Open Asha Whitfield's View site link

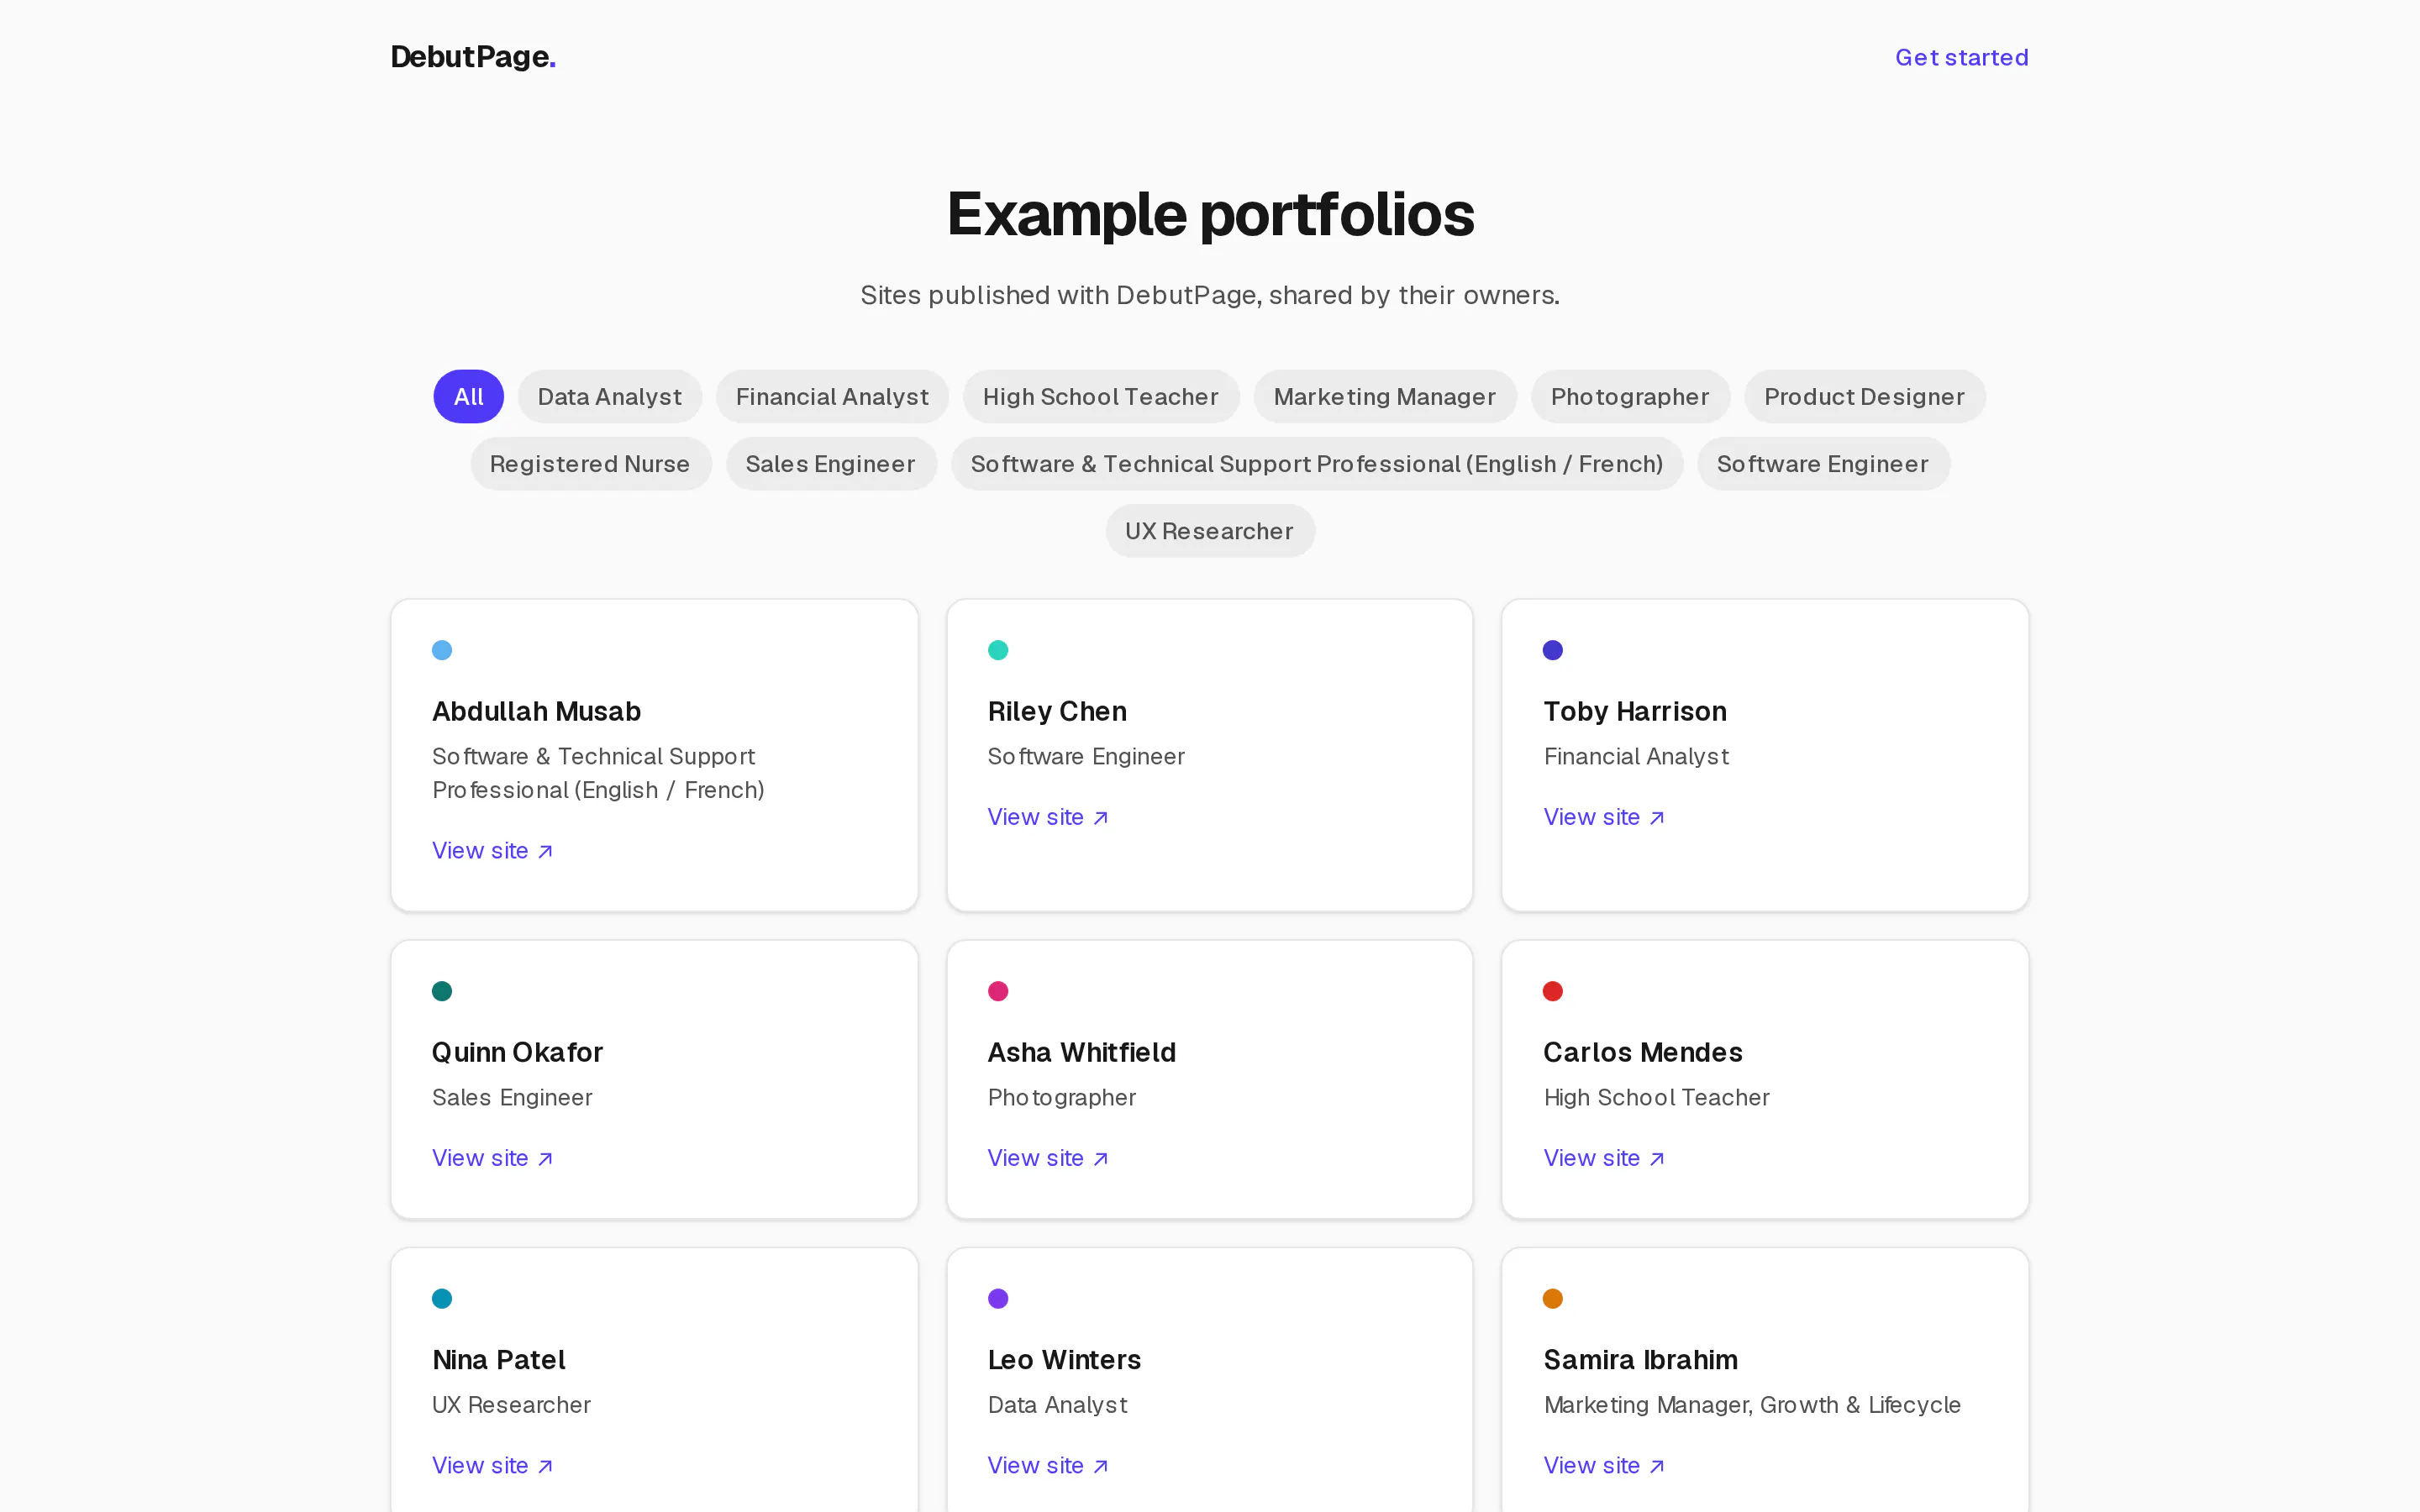(x=1048, y=1158)
